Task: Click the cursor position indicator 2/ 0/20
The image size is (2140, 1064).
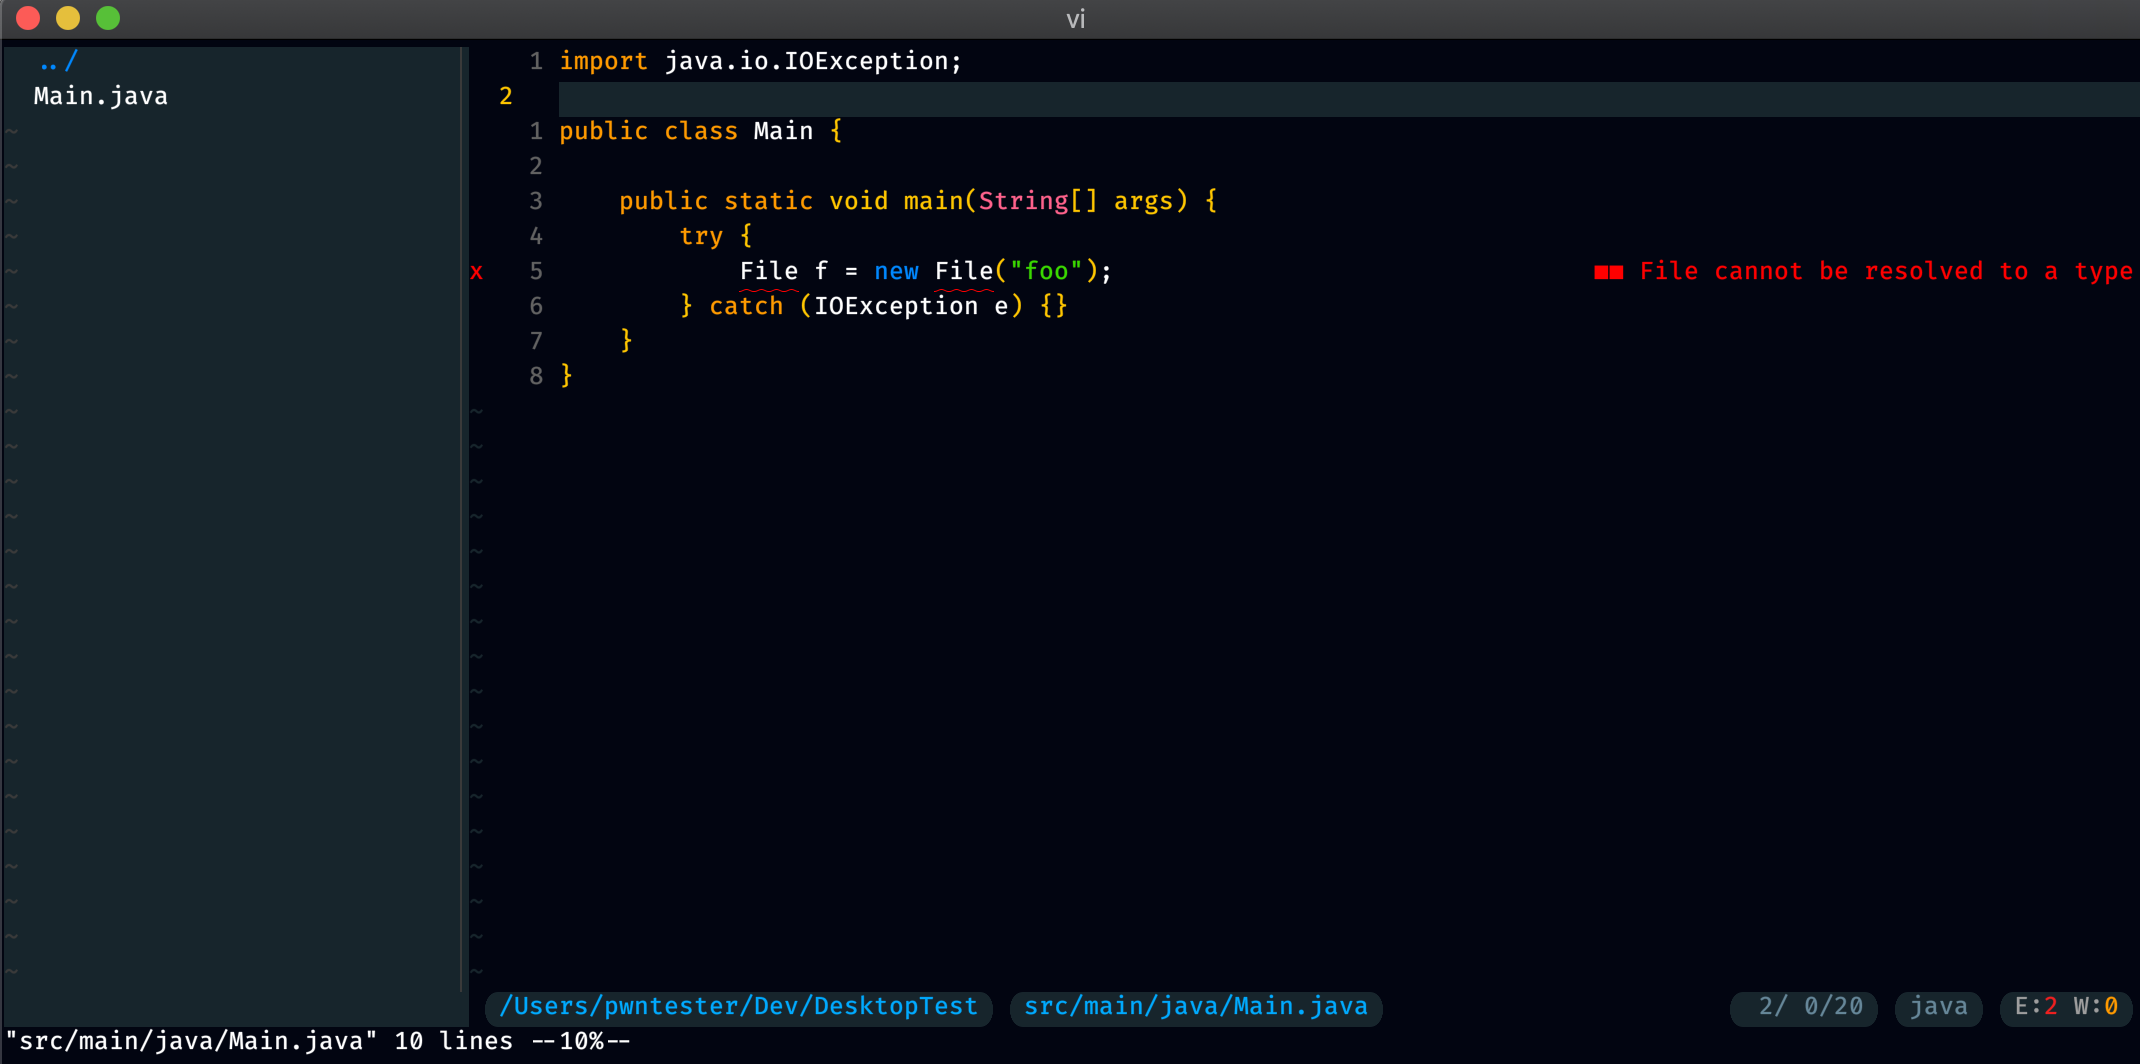Action: tap(1803, 1007)
